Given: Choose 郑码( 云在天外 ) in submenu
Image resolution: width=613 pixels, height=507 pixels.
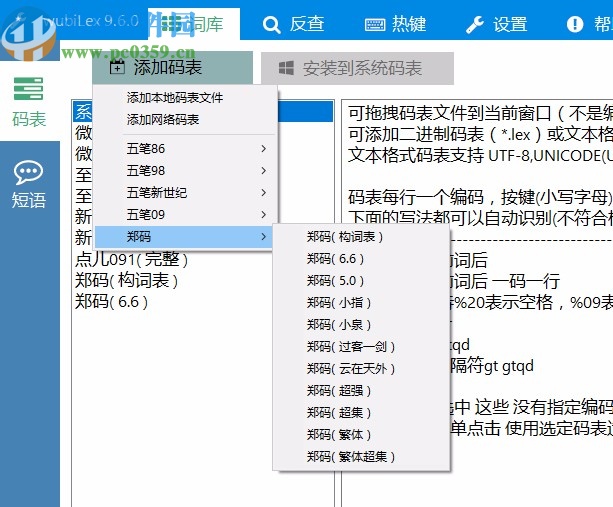Looking at the screenshot, I should tap(361, 368).
